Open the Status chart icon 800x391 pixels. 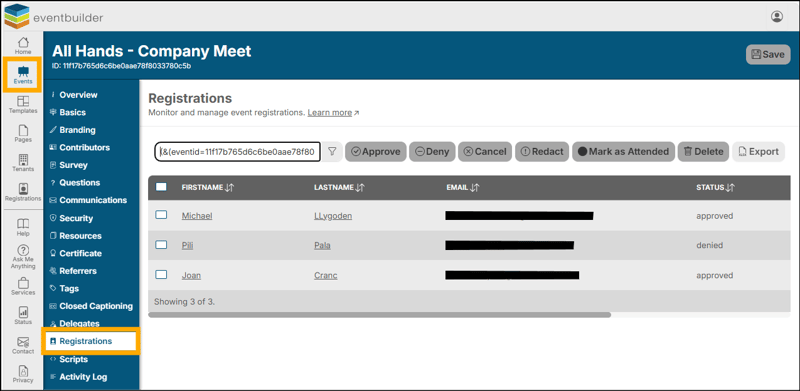[23, 315]
